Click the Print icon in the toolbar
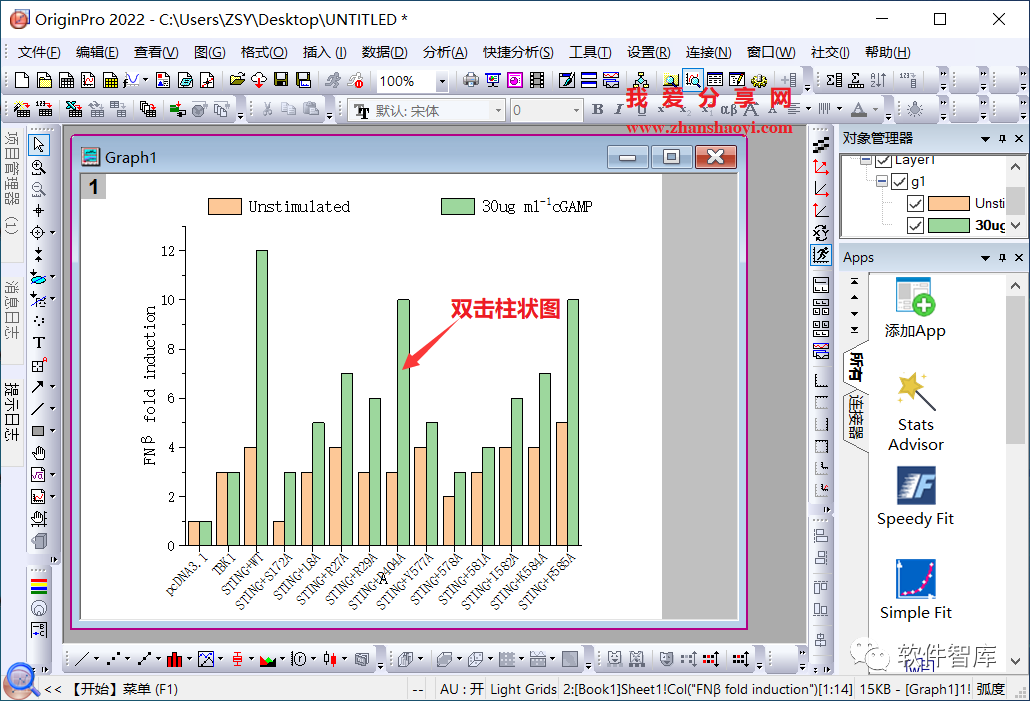This screenshot has height=701, width=1030. pos(470,80)
